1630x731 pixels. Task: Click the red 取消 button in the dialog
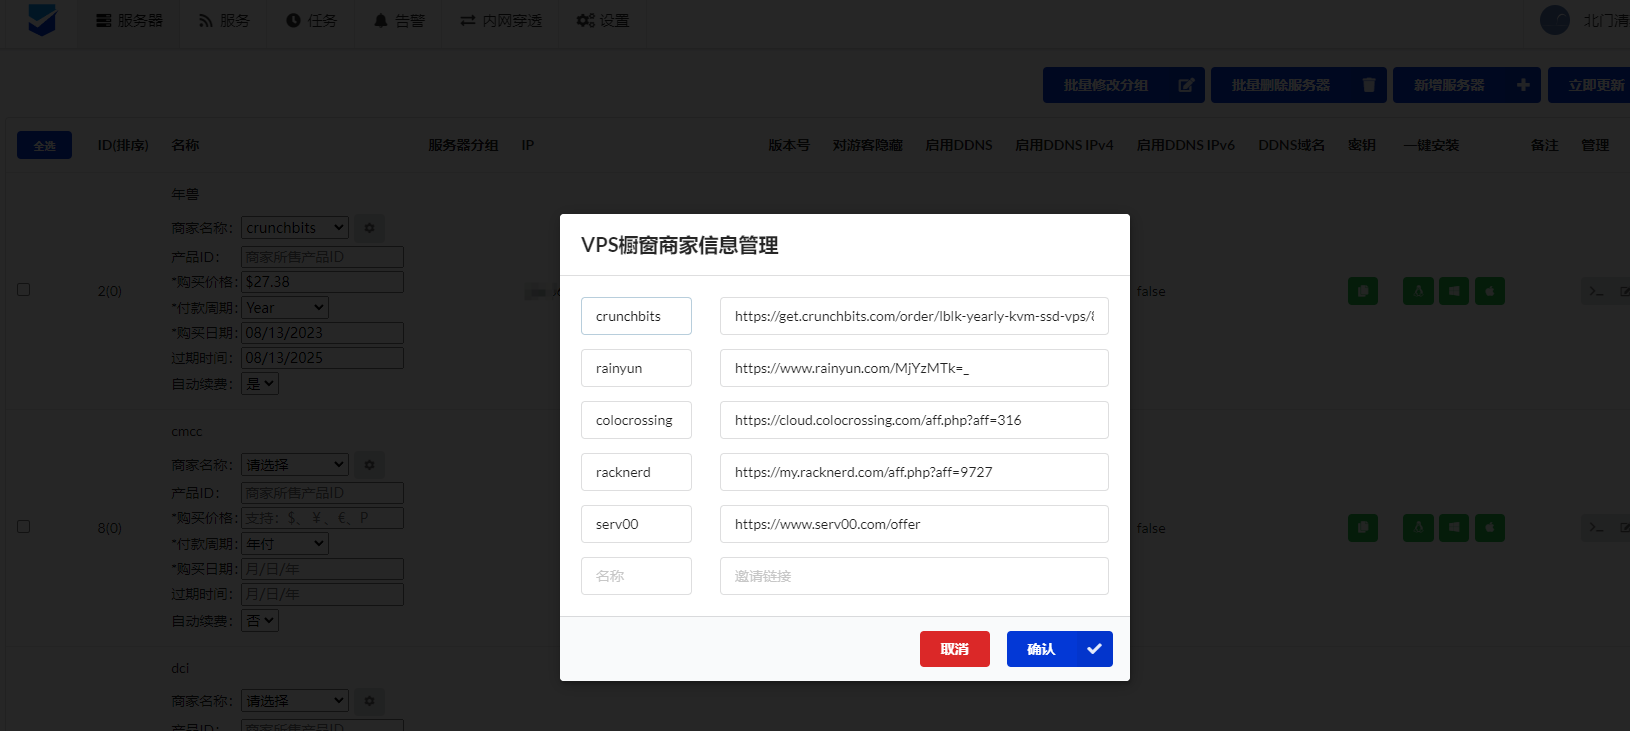[955, 649]
